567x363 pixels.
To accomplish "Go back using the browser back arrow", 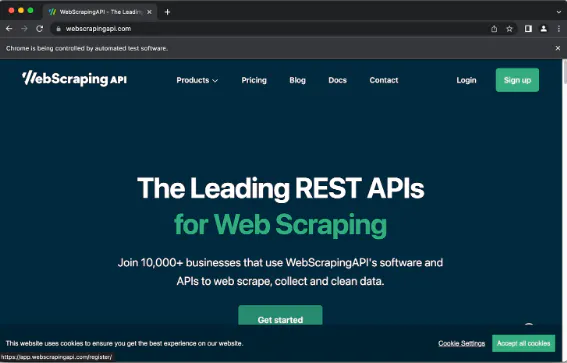I will point(9,29).
